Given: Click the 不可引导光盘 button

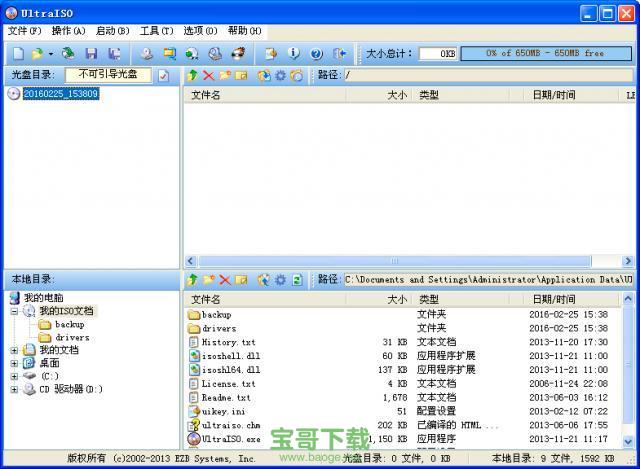Looking at the screenshot, I should coord(109,75).
